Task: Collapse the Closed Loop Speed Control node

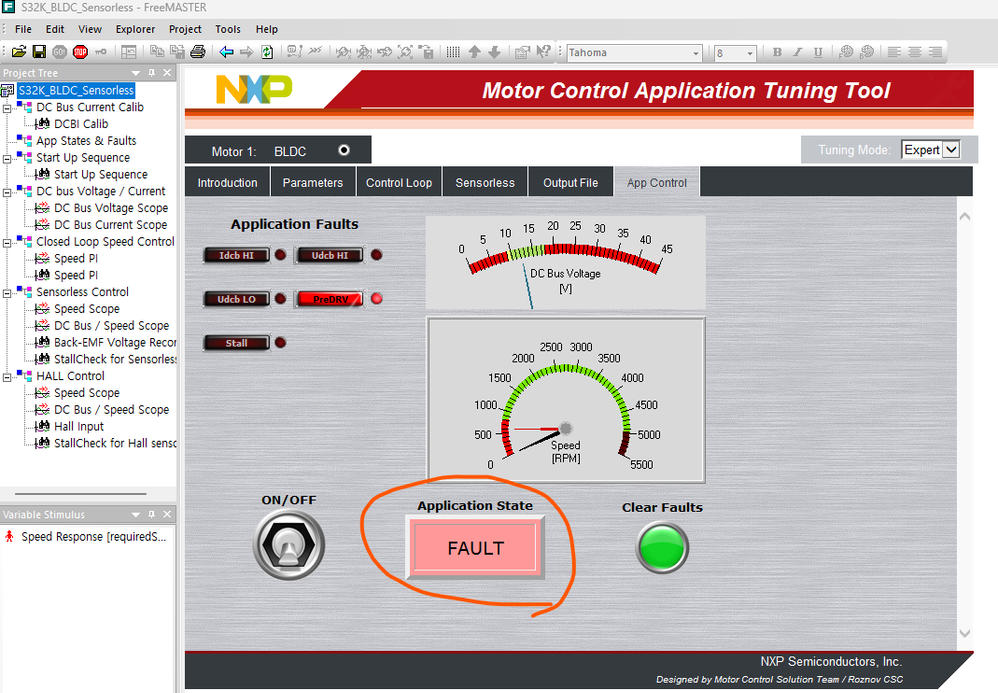Action: pyautogui.click(x=7, y=242)
